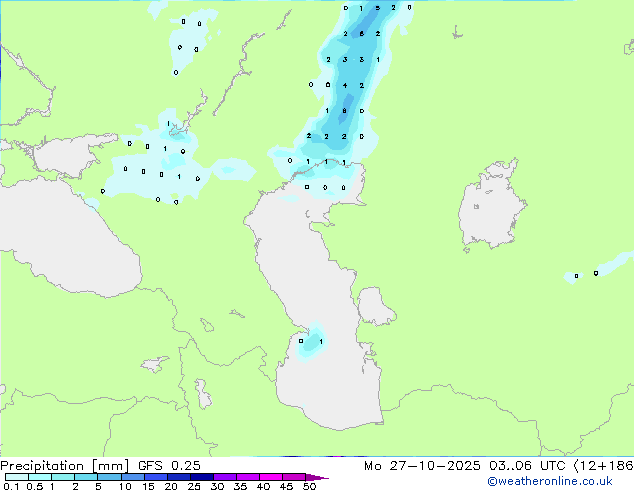Viewport: 634px width, 490px height.
Task: Click the legend label "10"
Action: [125, 486]
